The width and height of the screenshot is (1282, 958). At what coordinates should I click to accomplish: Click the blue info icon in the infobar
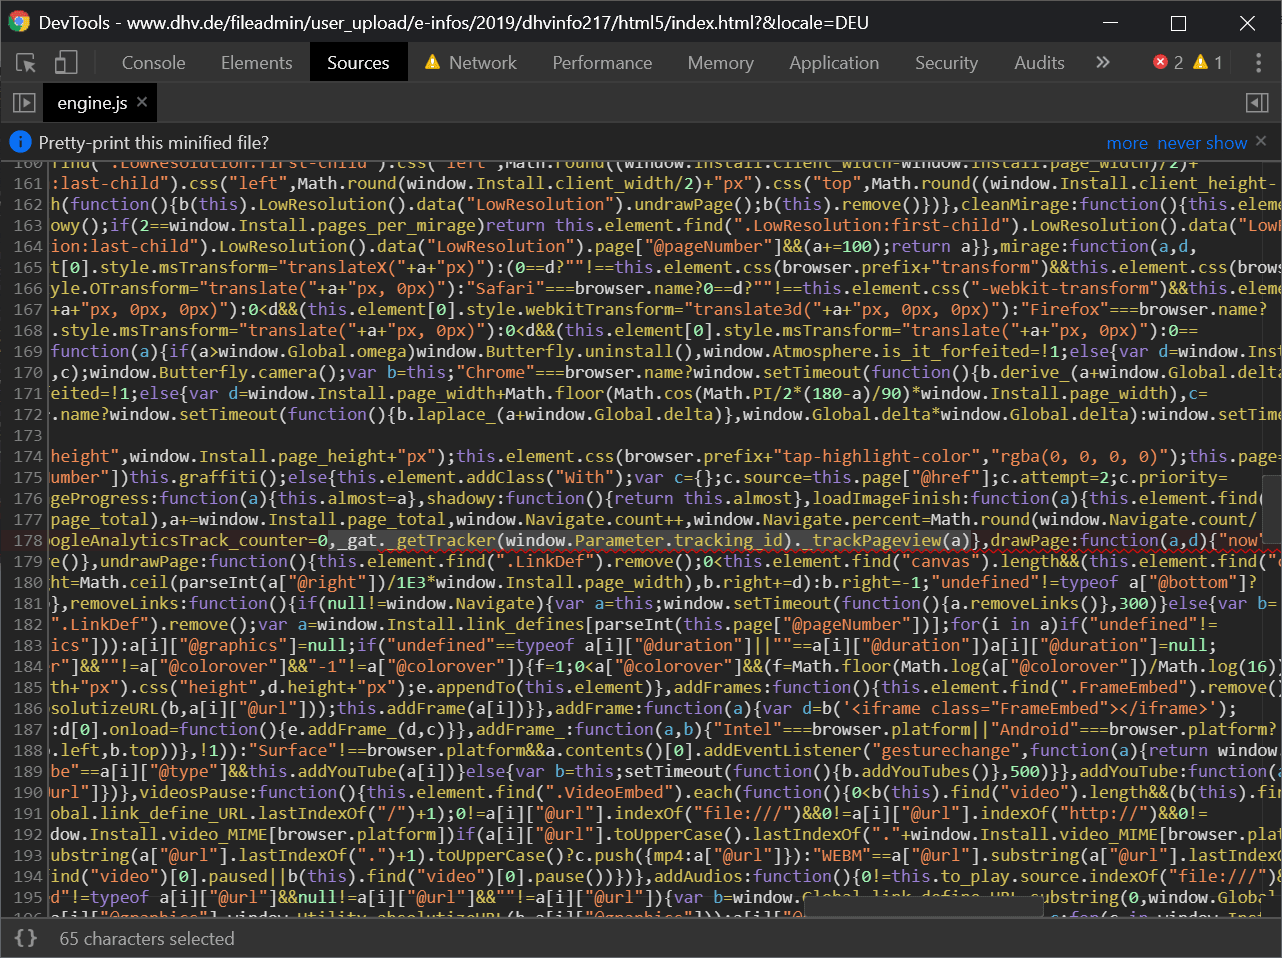pyautogui.click(x=20, y=142)
